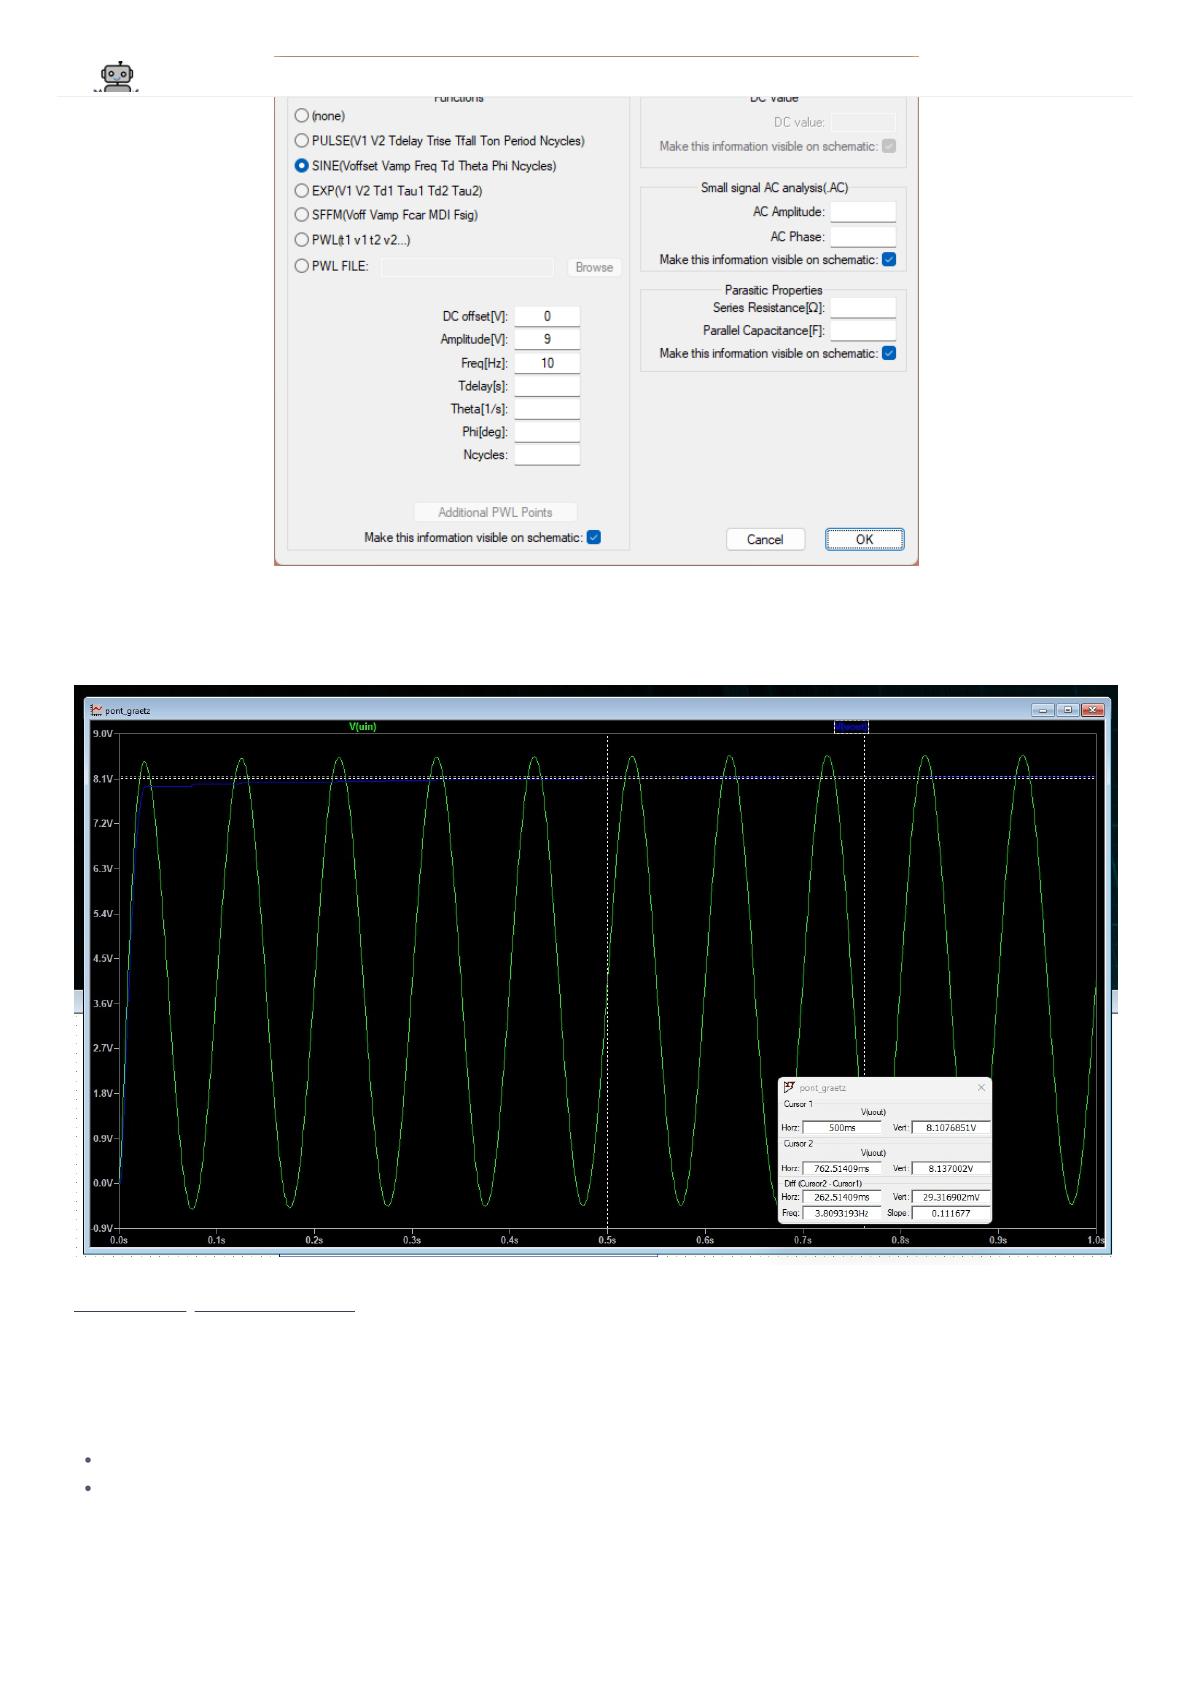Uncheck Parasitic Properties visible on schematic
The width and height of the screenshot is (1190, 1684).
889,353
